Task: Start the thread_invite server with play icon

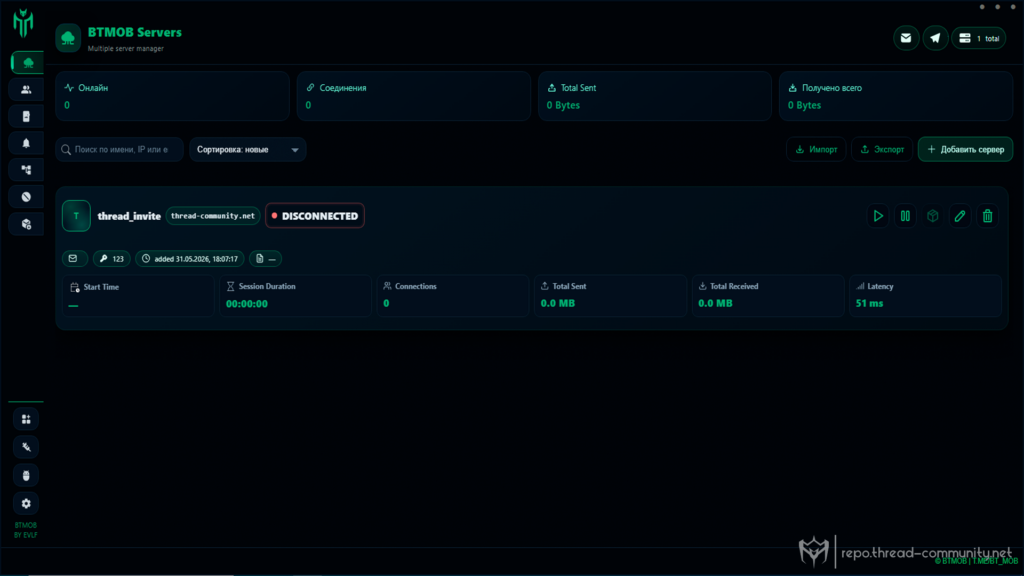Action: pyautogui.click(x=878, y=216)
